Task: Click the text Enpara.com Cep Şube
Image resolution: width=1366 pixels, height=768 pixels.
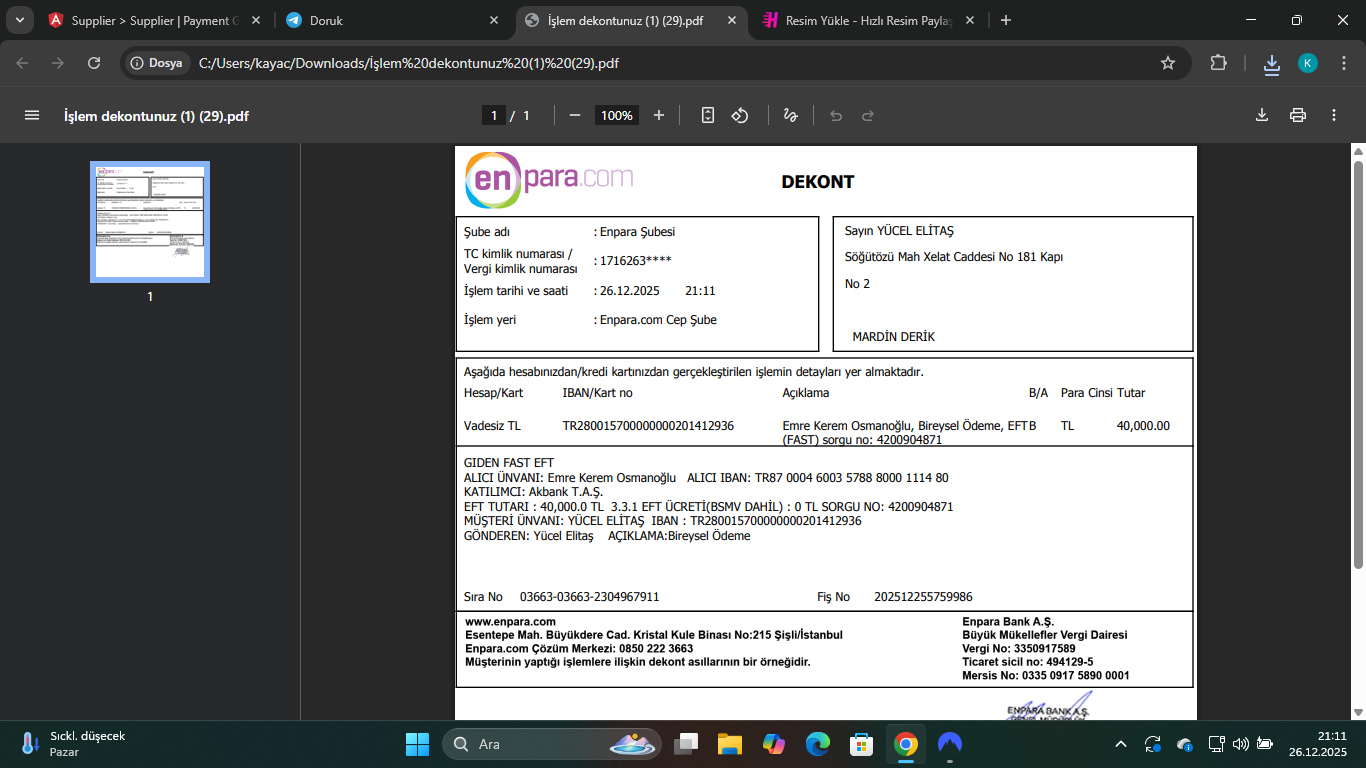Action: pyautogui.click(x=658, y=320)
